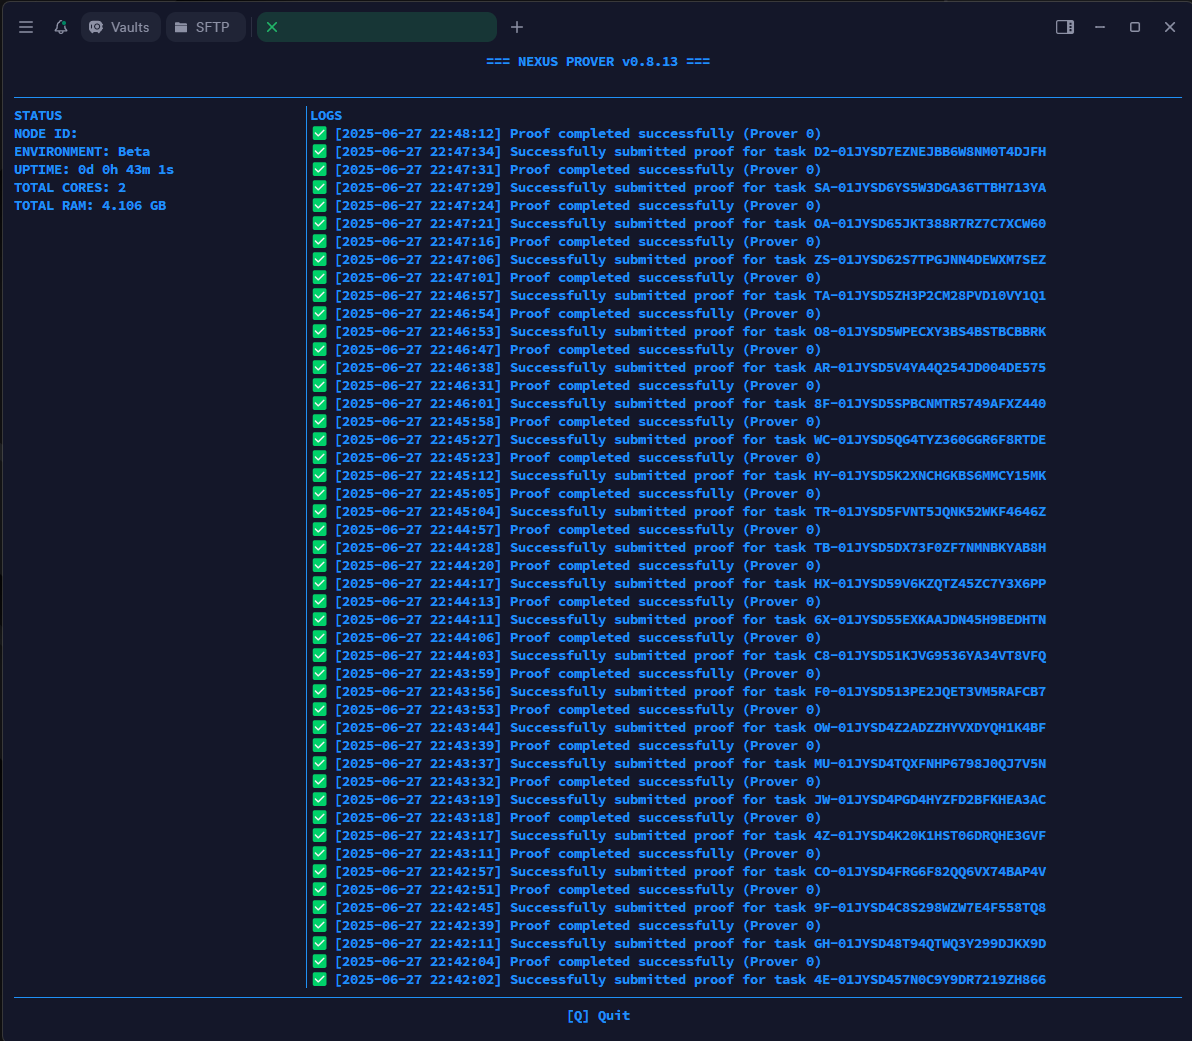The image size is (1192, 1041).
Task: Close the application window
Action: click(x=1170, y=27)
